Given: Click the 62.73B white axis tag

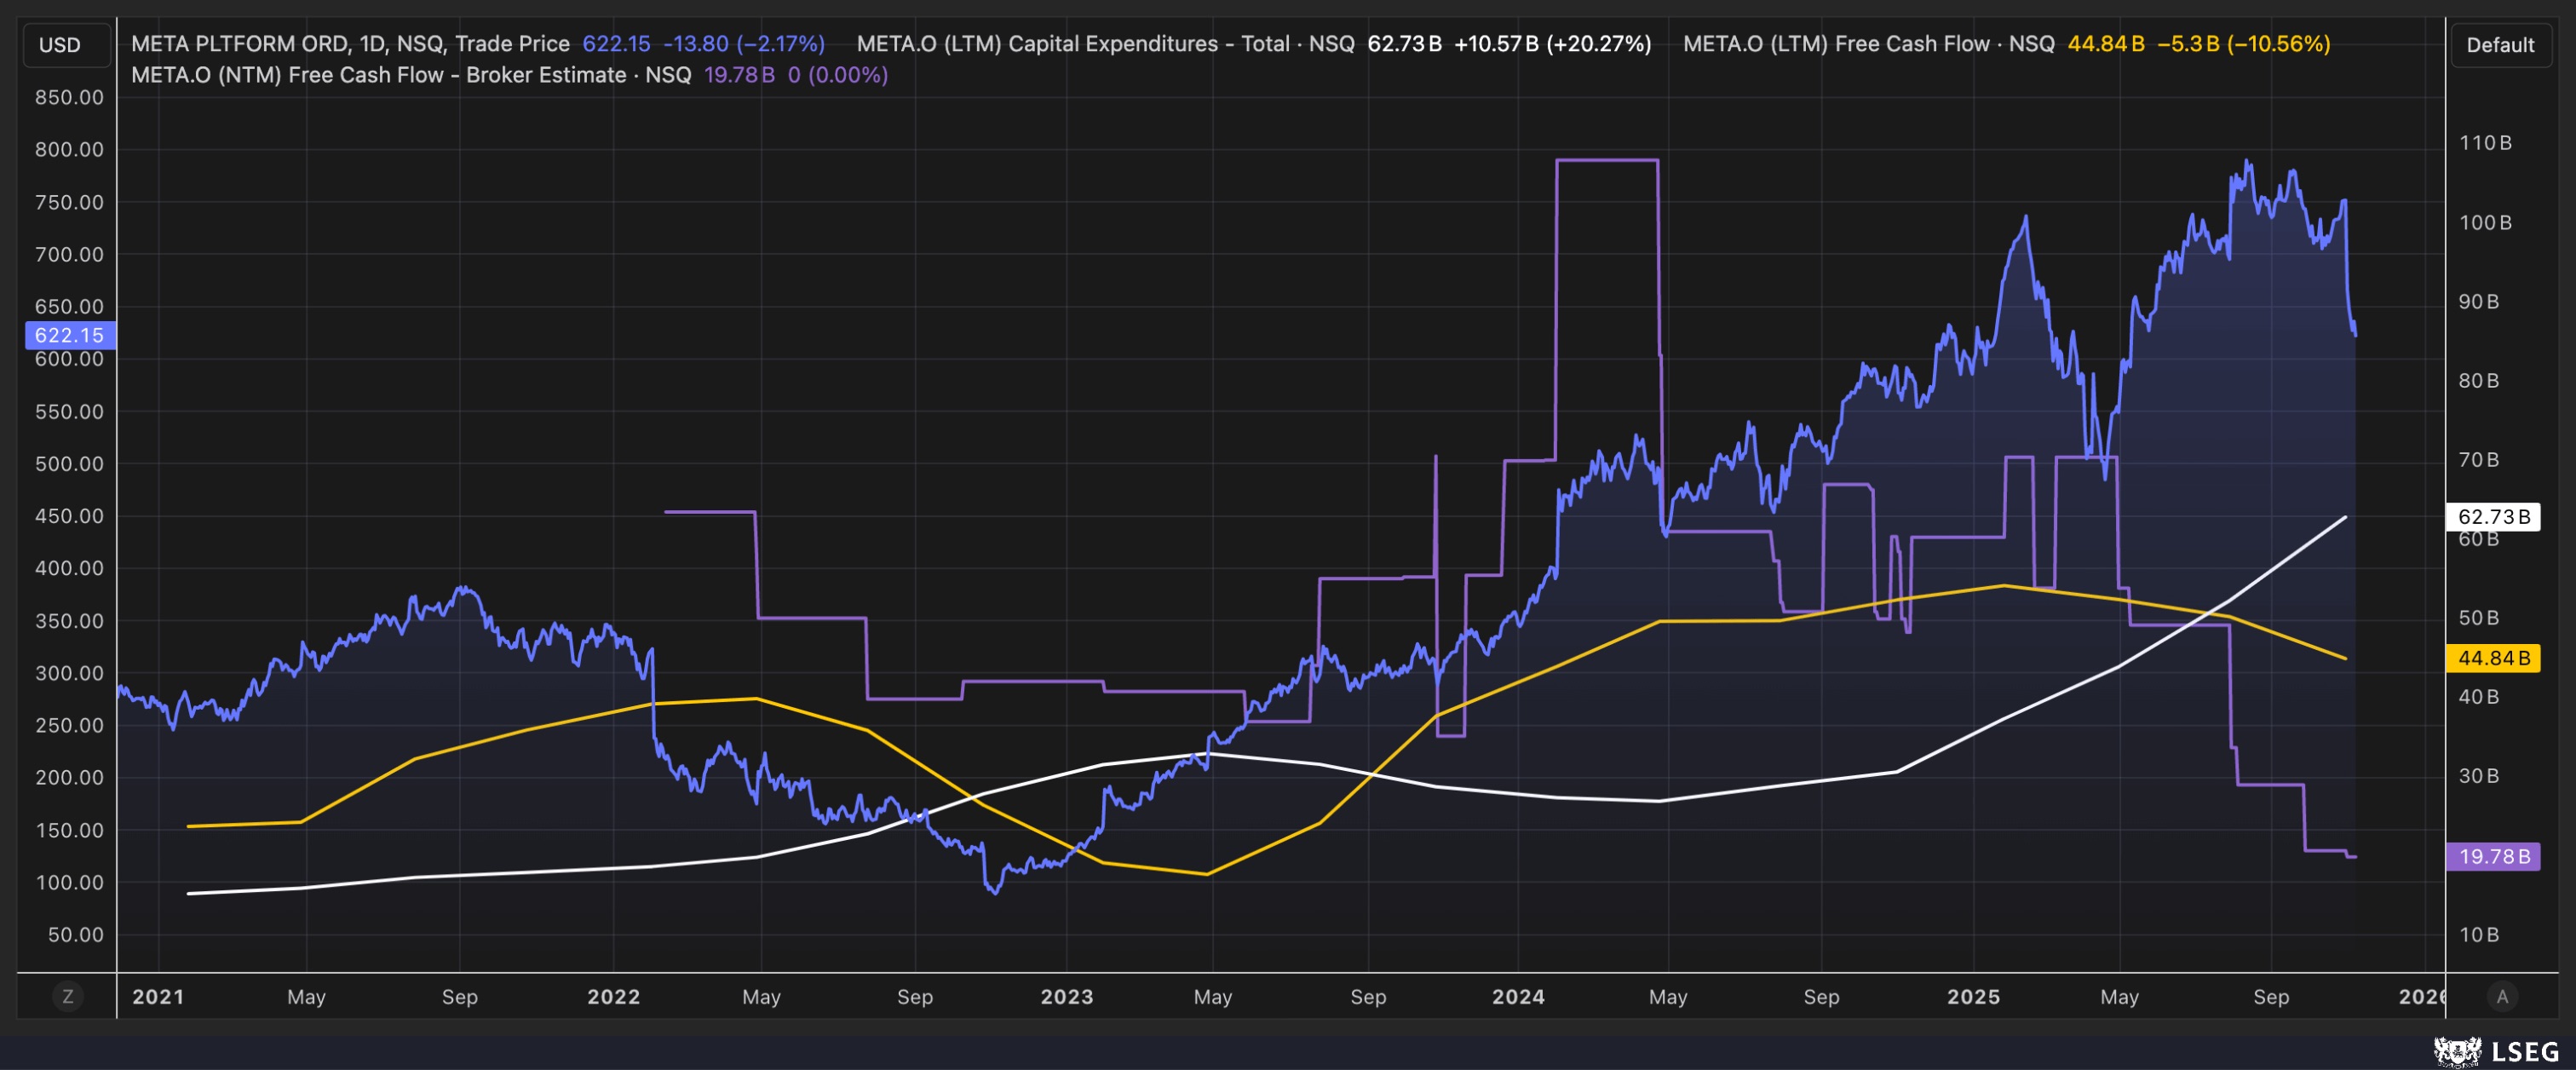Looking at the screenshot, I should 2493,517.
